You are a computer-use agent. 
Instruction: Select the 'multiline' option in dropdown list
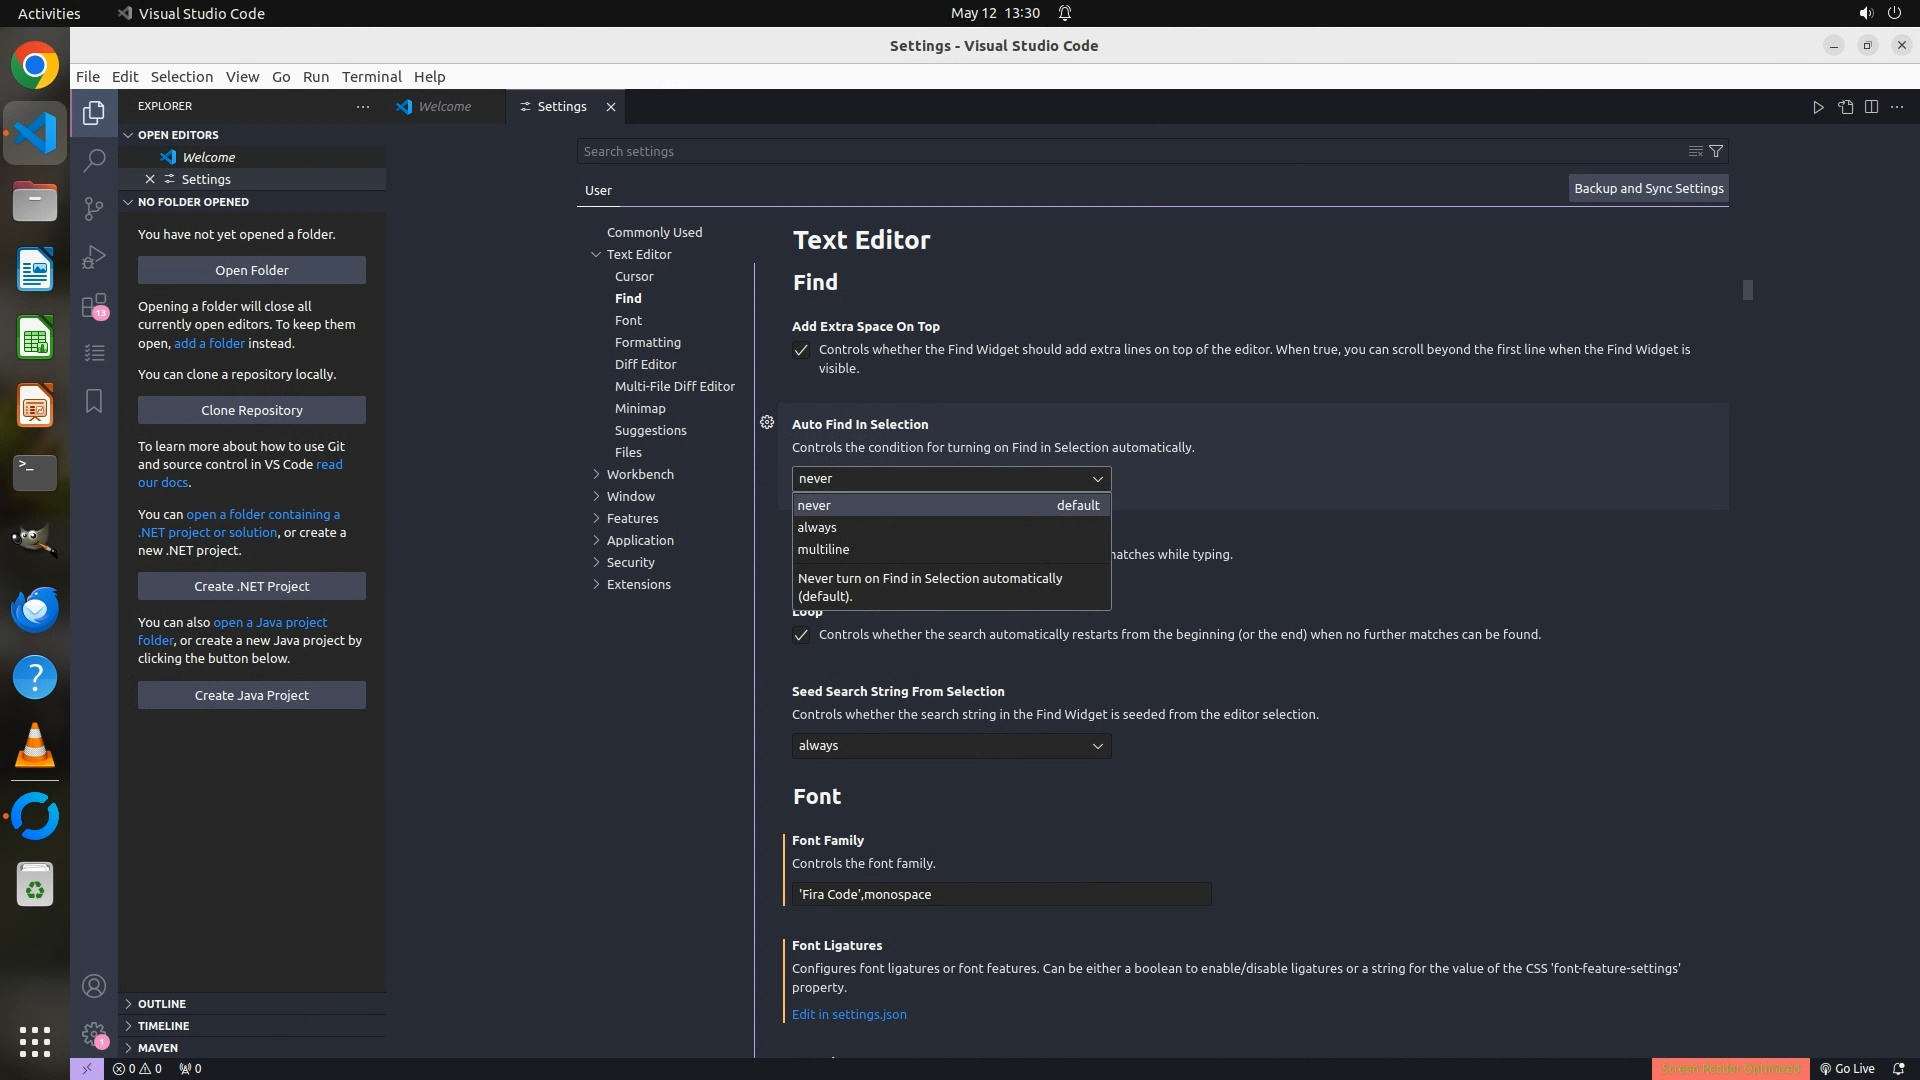point(823,549)
